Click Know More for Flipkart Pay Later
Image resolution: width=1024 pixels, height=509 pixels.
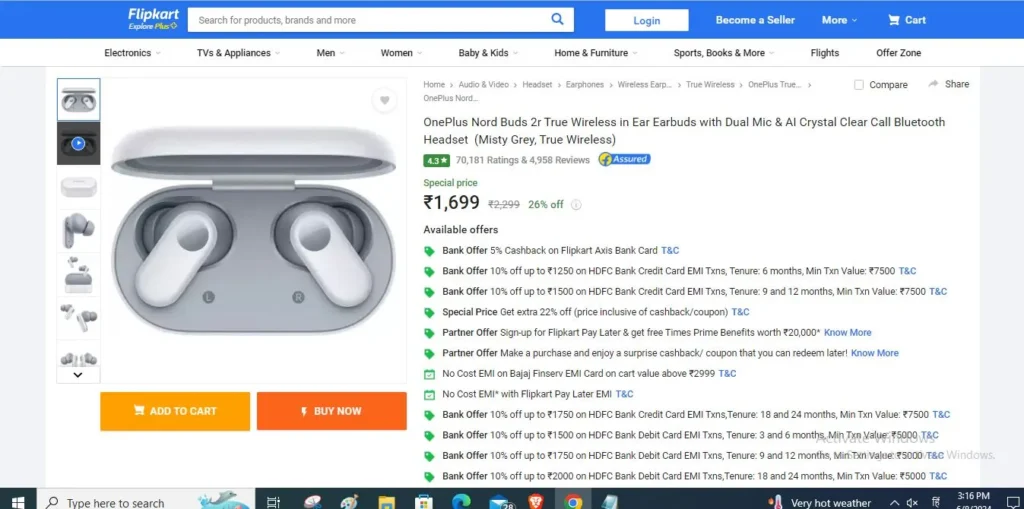847,332
